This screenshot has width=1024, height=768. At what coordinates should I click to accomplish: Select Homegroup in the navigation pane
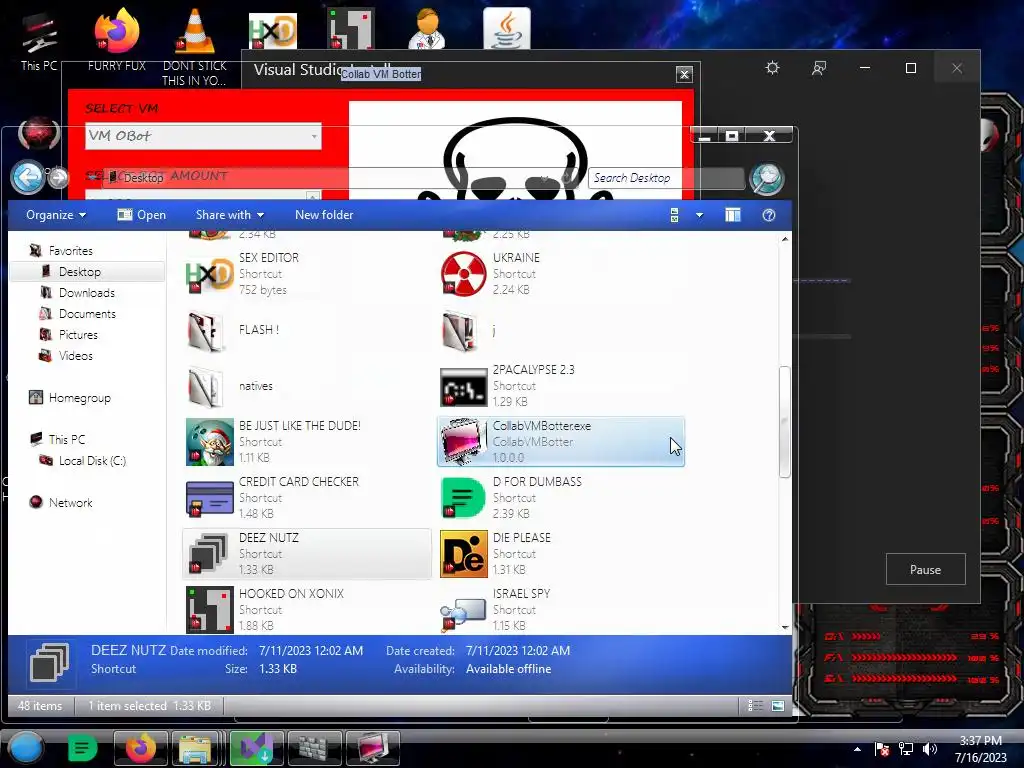(79, 398)
